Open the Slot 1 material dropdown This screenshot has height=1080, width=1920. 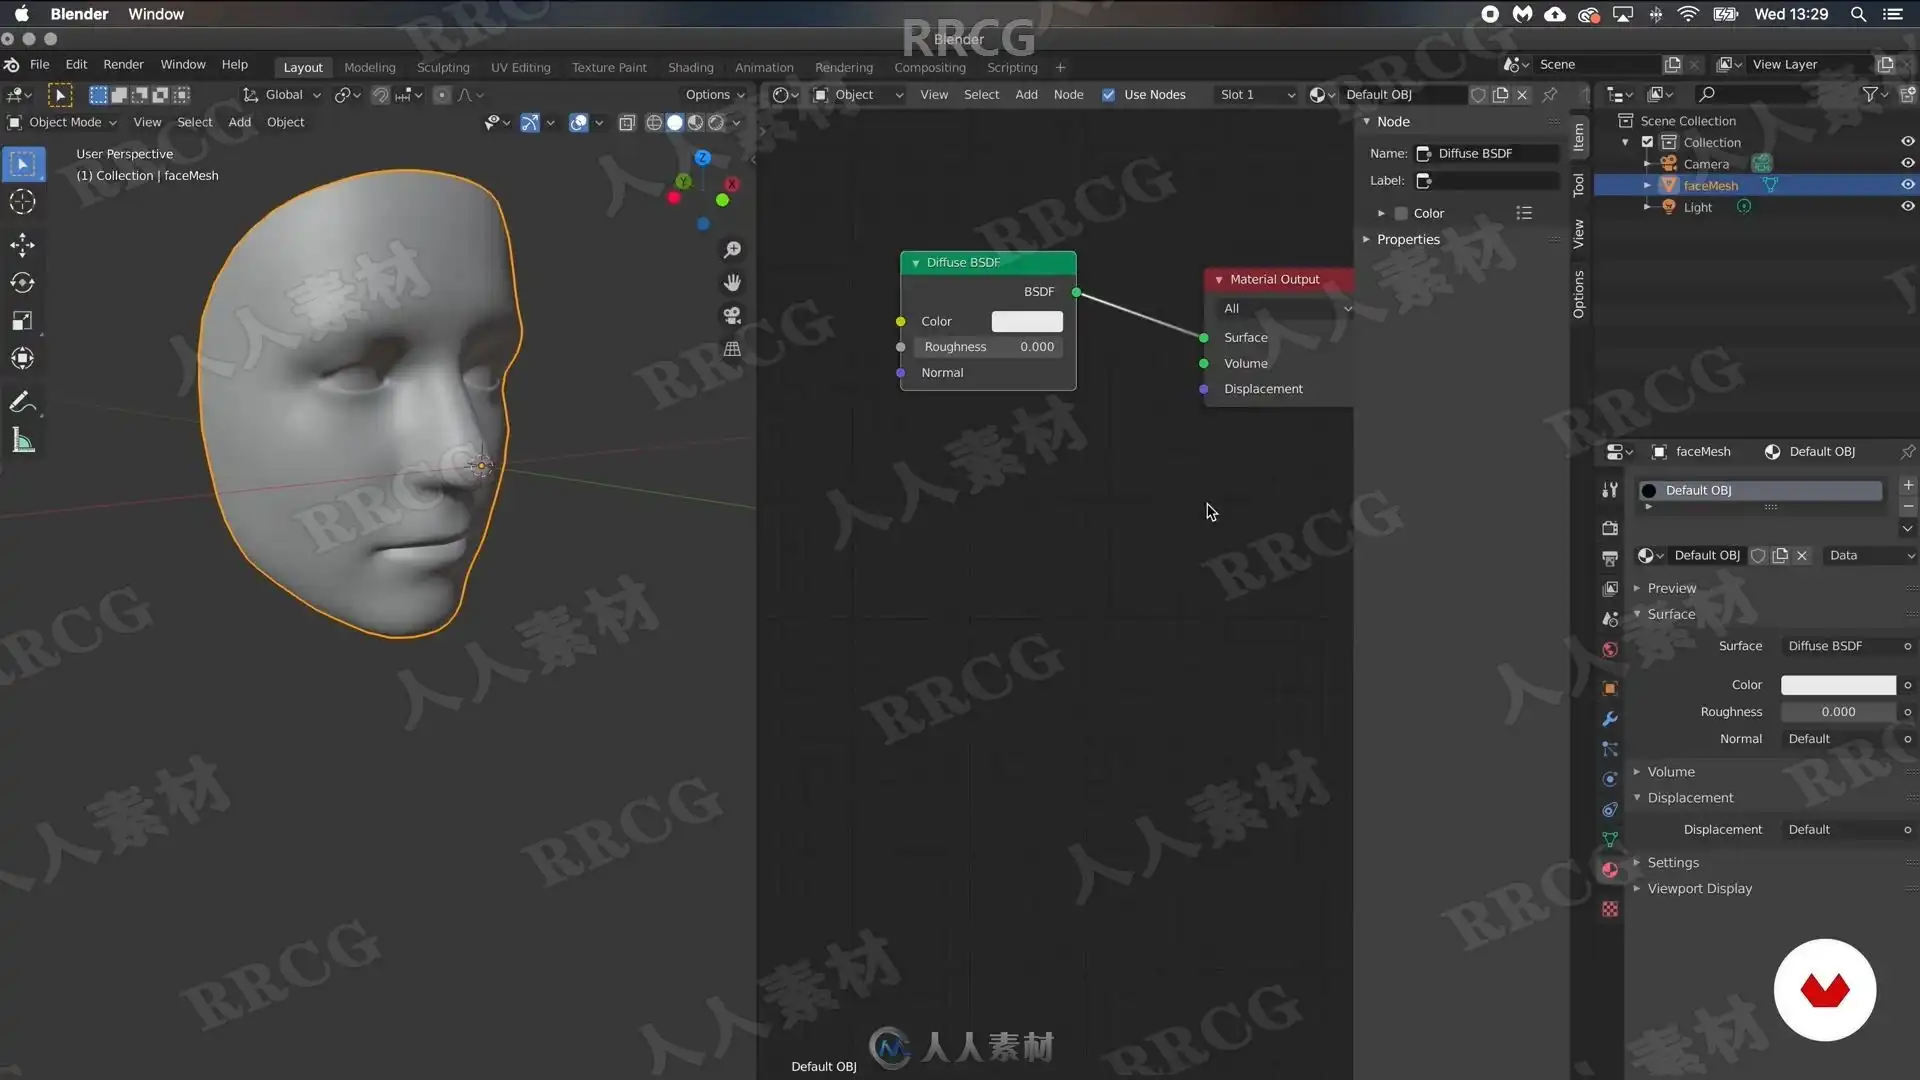click(1256, 95)
